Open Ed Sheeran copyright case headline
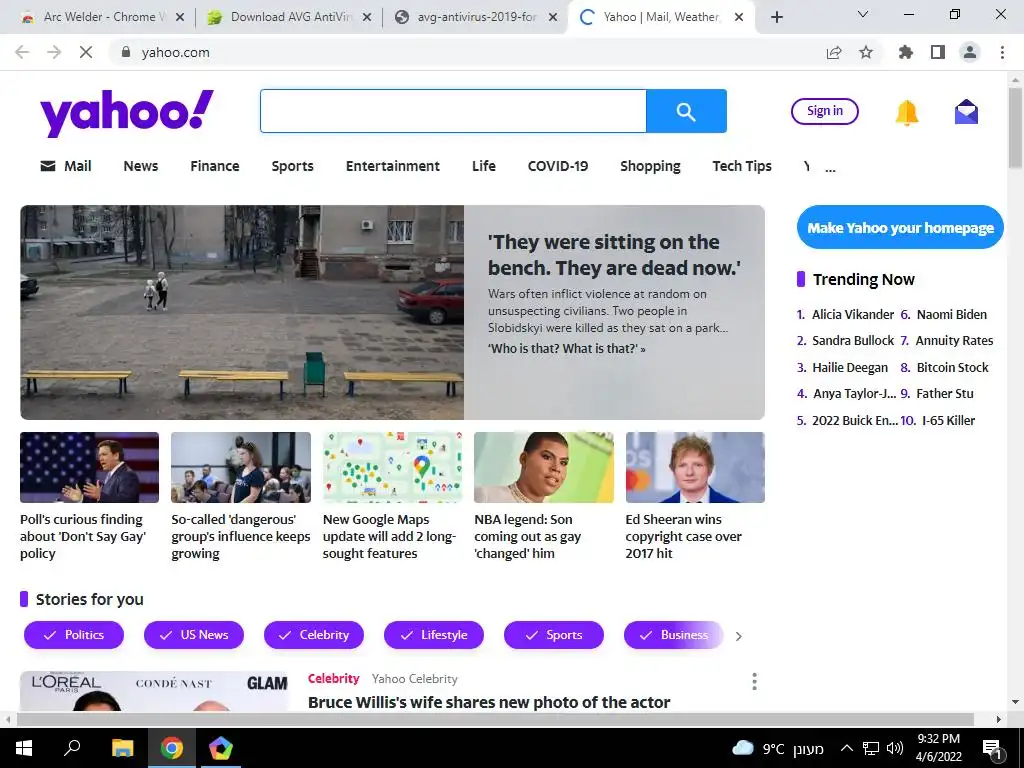The width and height of the screenshot is (1024, 768). click(x=683, y=536)
